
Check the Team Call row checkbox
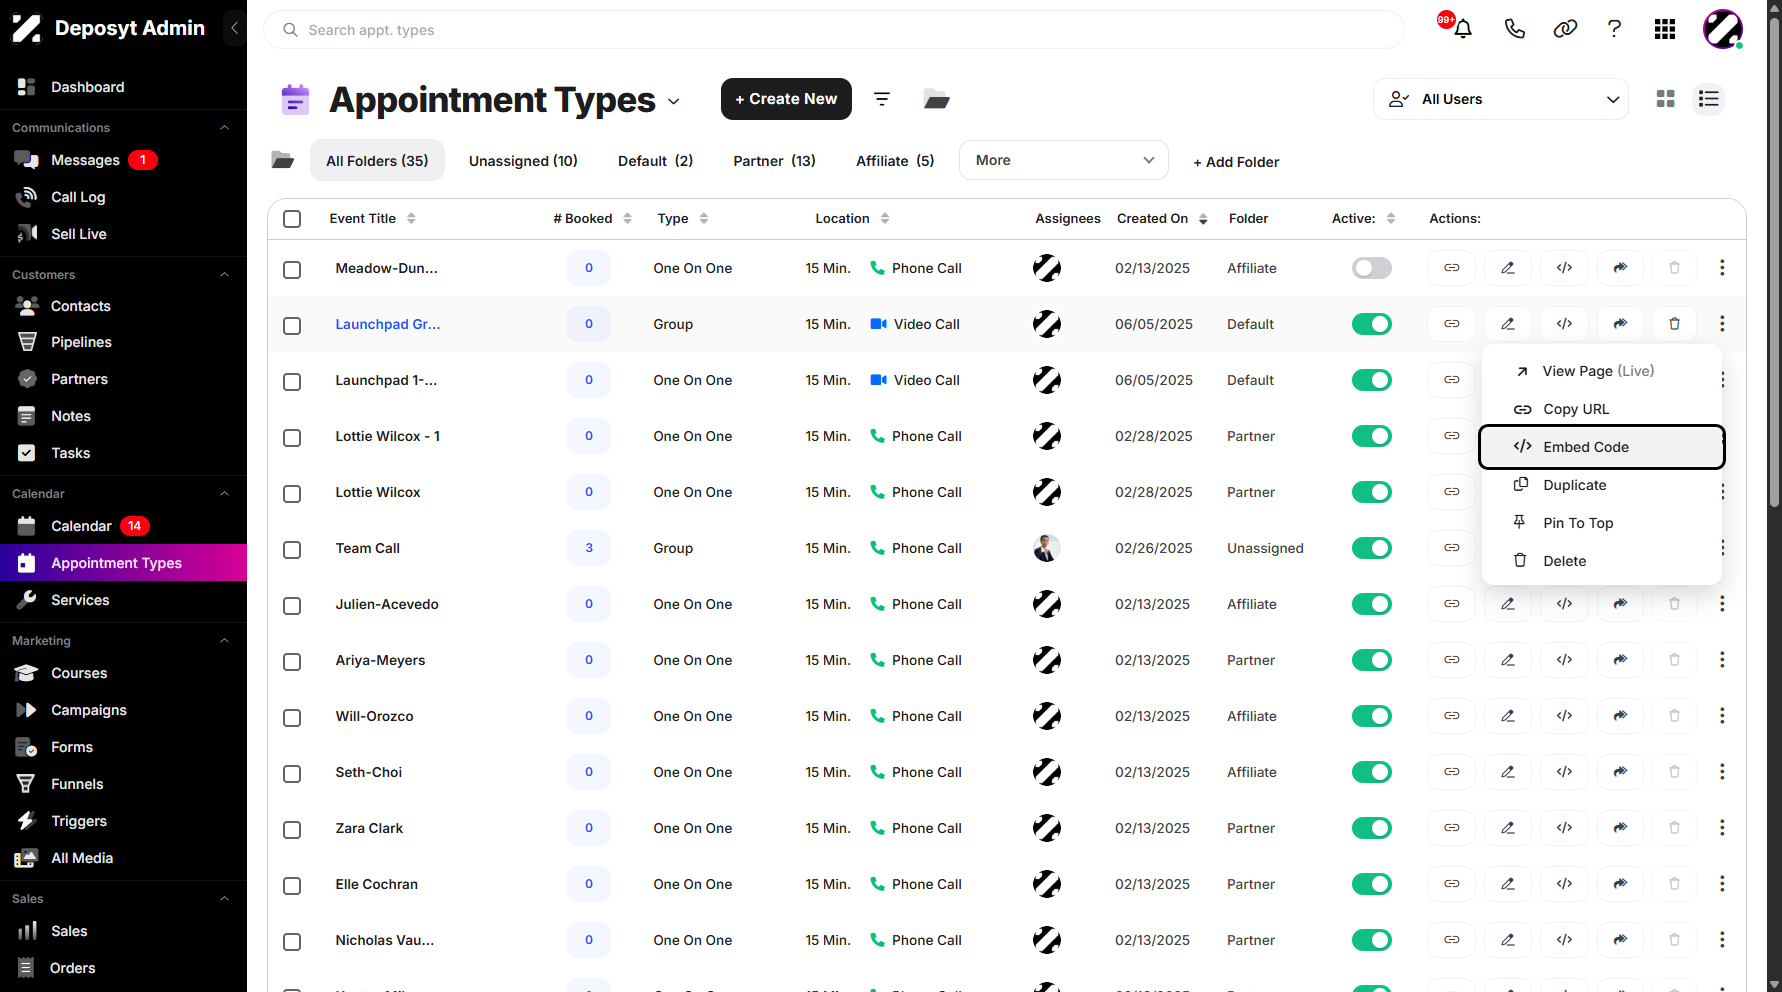tap(292, 549)
